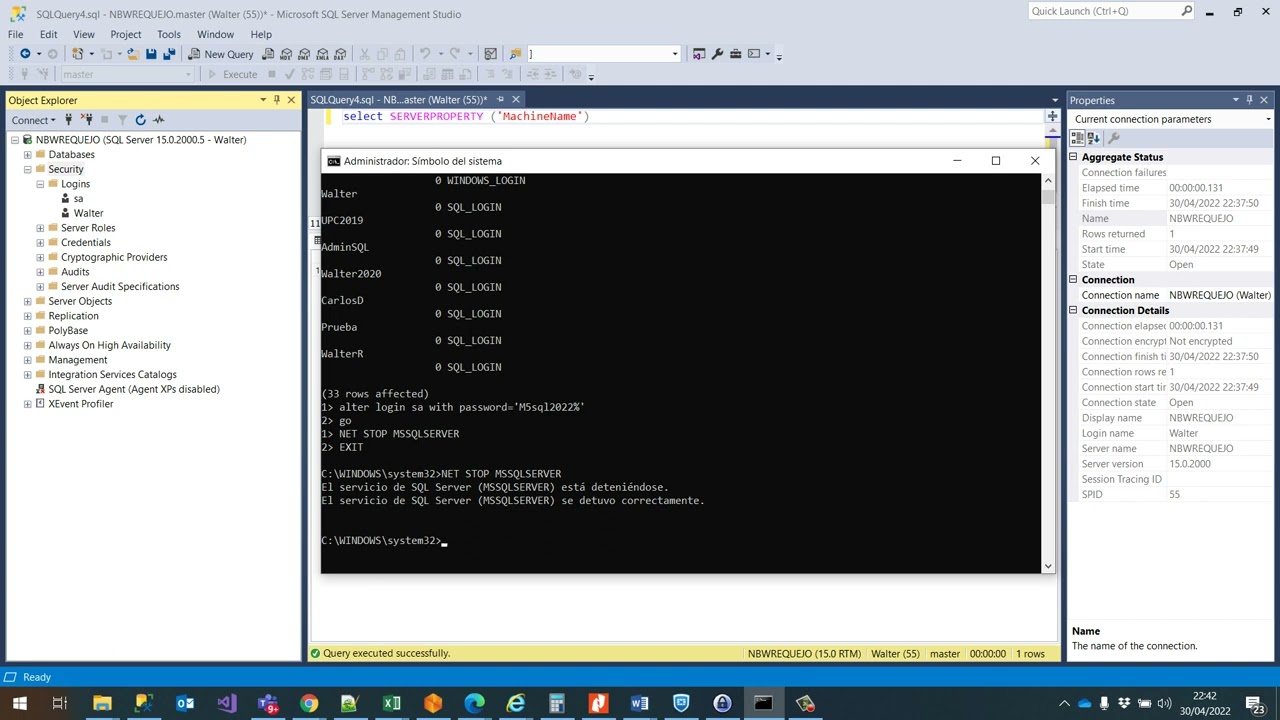Expand the Management folder
Screen dimensions: 1280x720
pos(28,360)
